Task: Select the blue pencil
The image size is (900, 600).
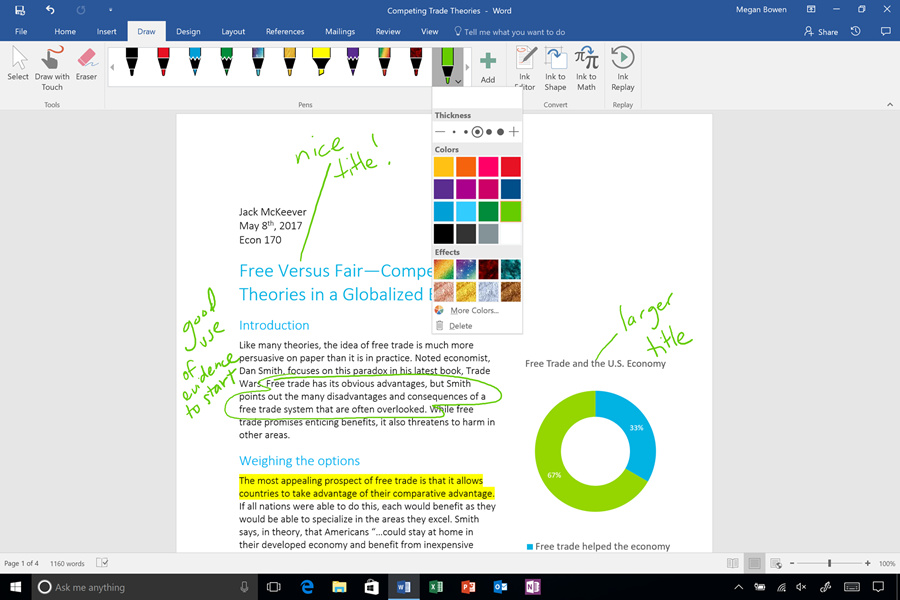Action: (x=195, y=62)
